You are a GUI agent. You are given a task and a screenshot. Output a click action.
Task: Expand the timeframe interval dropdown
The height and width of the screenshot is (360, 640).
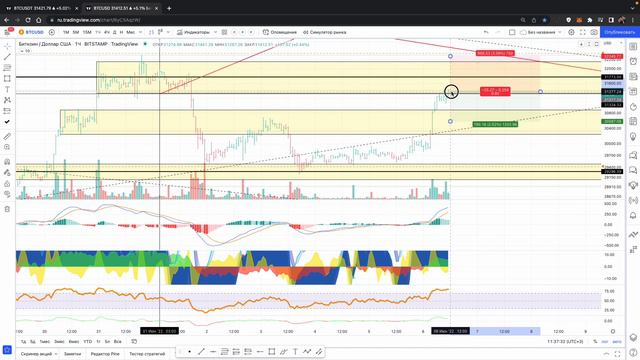pos(140,32)
